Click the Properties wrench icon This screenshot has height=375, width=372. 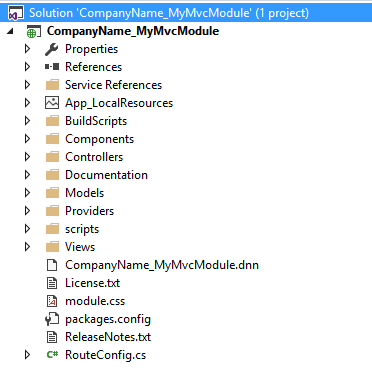(x=52, y=49)
